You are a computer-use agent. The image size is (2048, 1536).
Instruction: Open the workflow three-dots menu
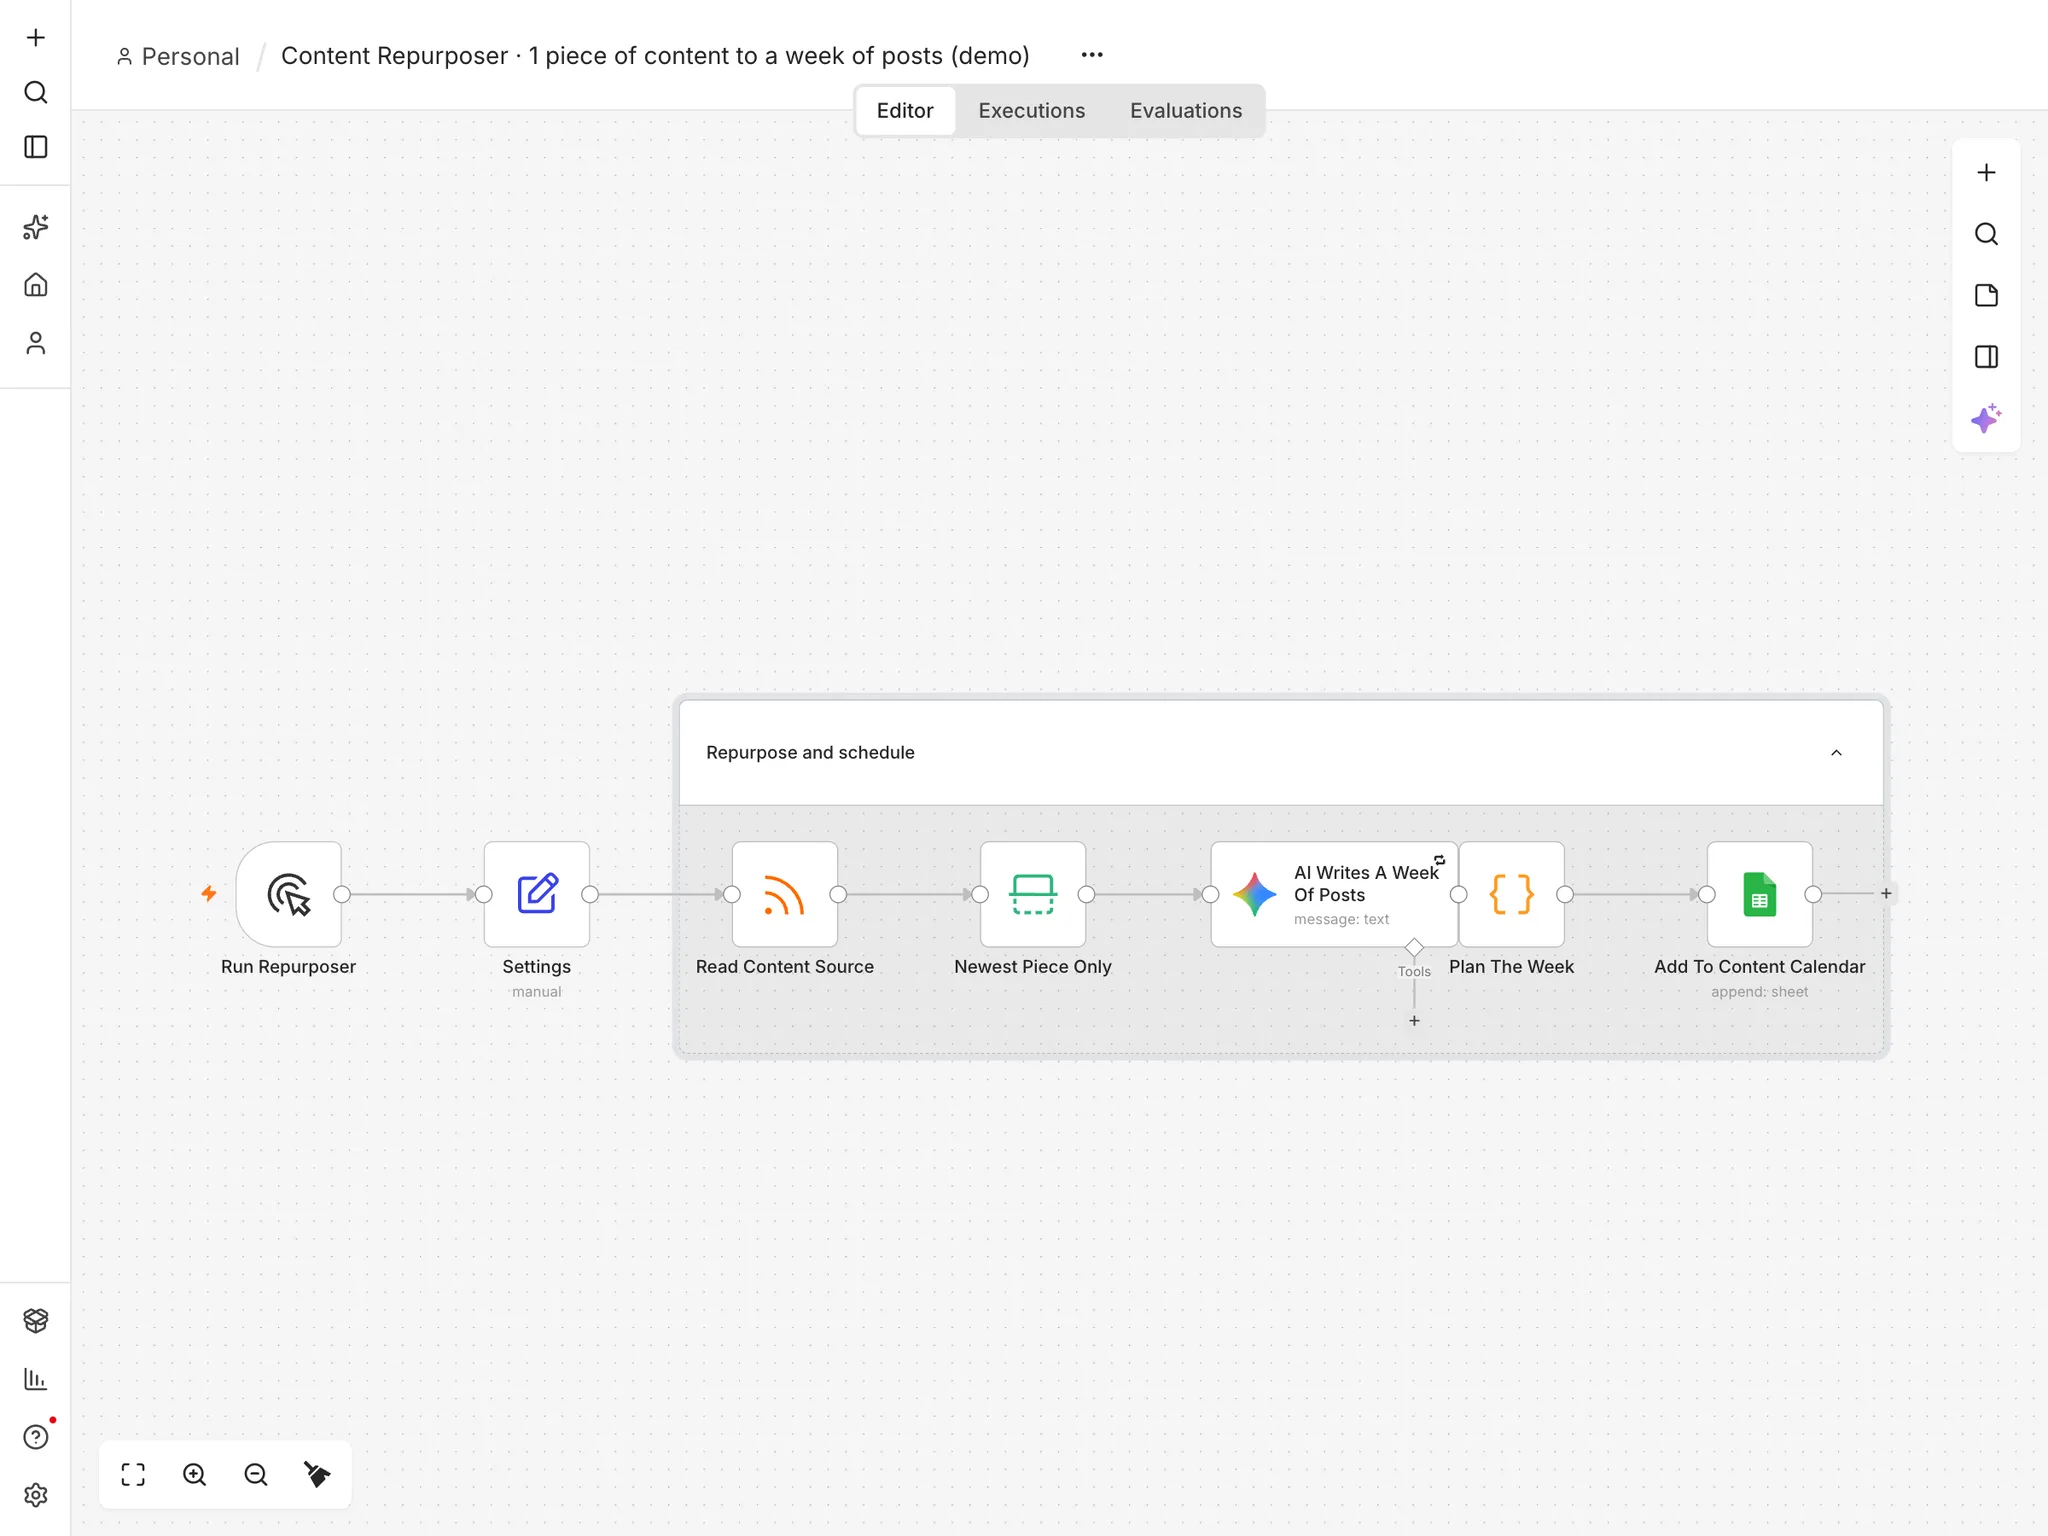click(1092, 55)
